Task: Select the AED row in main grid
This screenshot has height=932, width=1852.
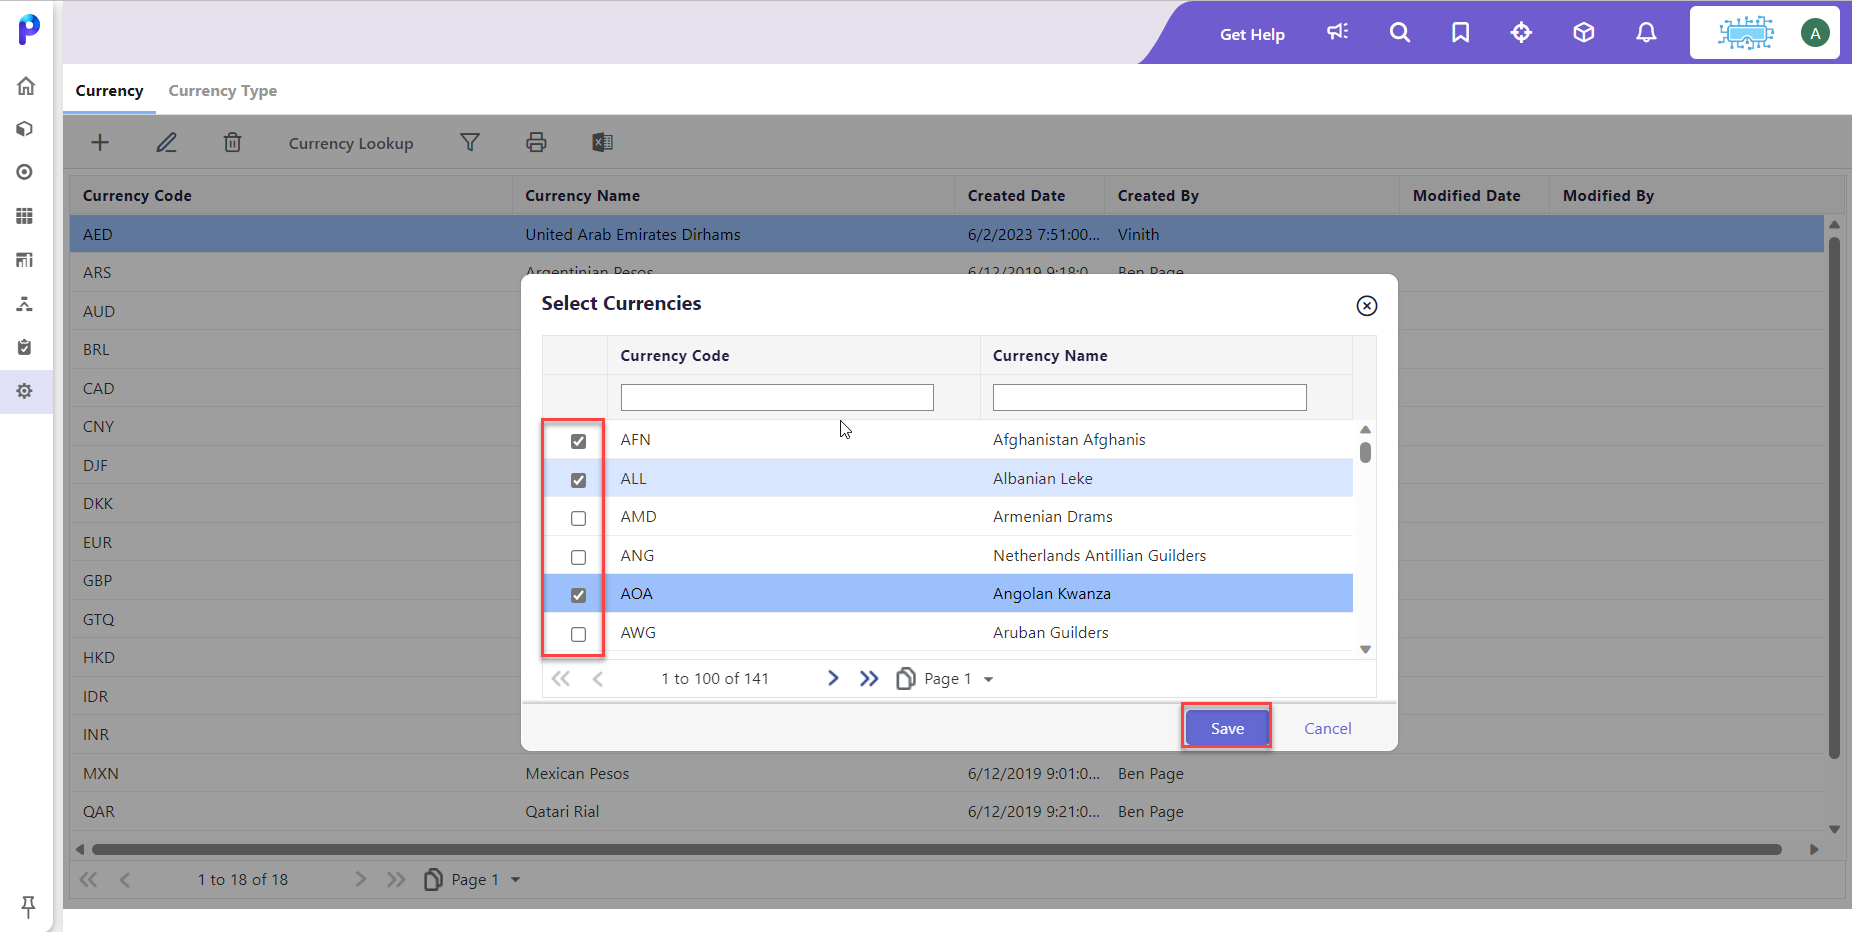Action: pos(946,234)
